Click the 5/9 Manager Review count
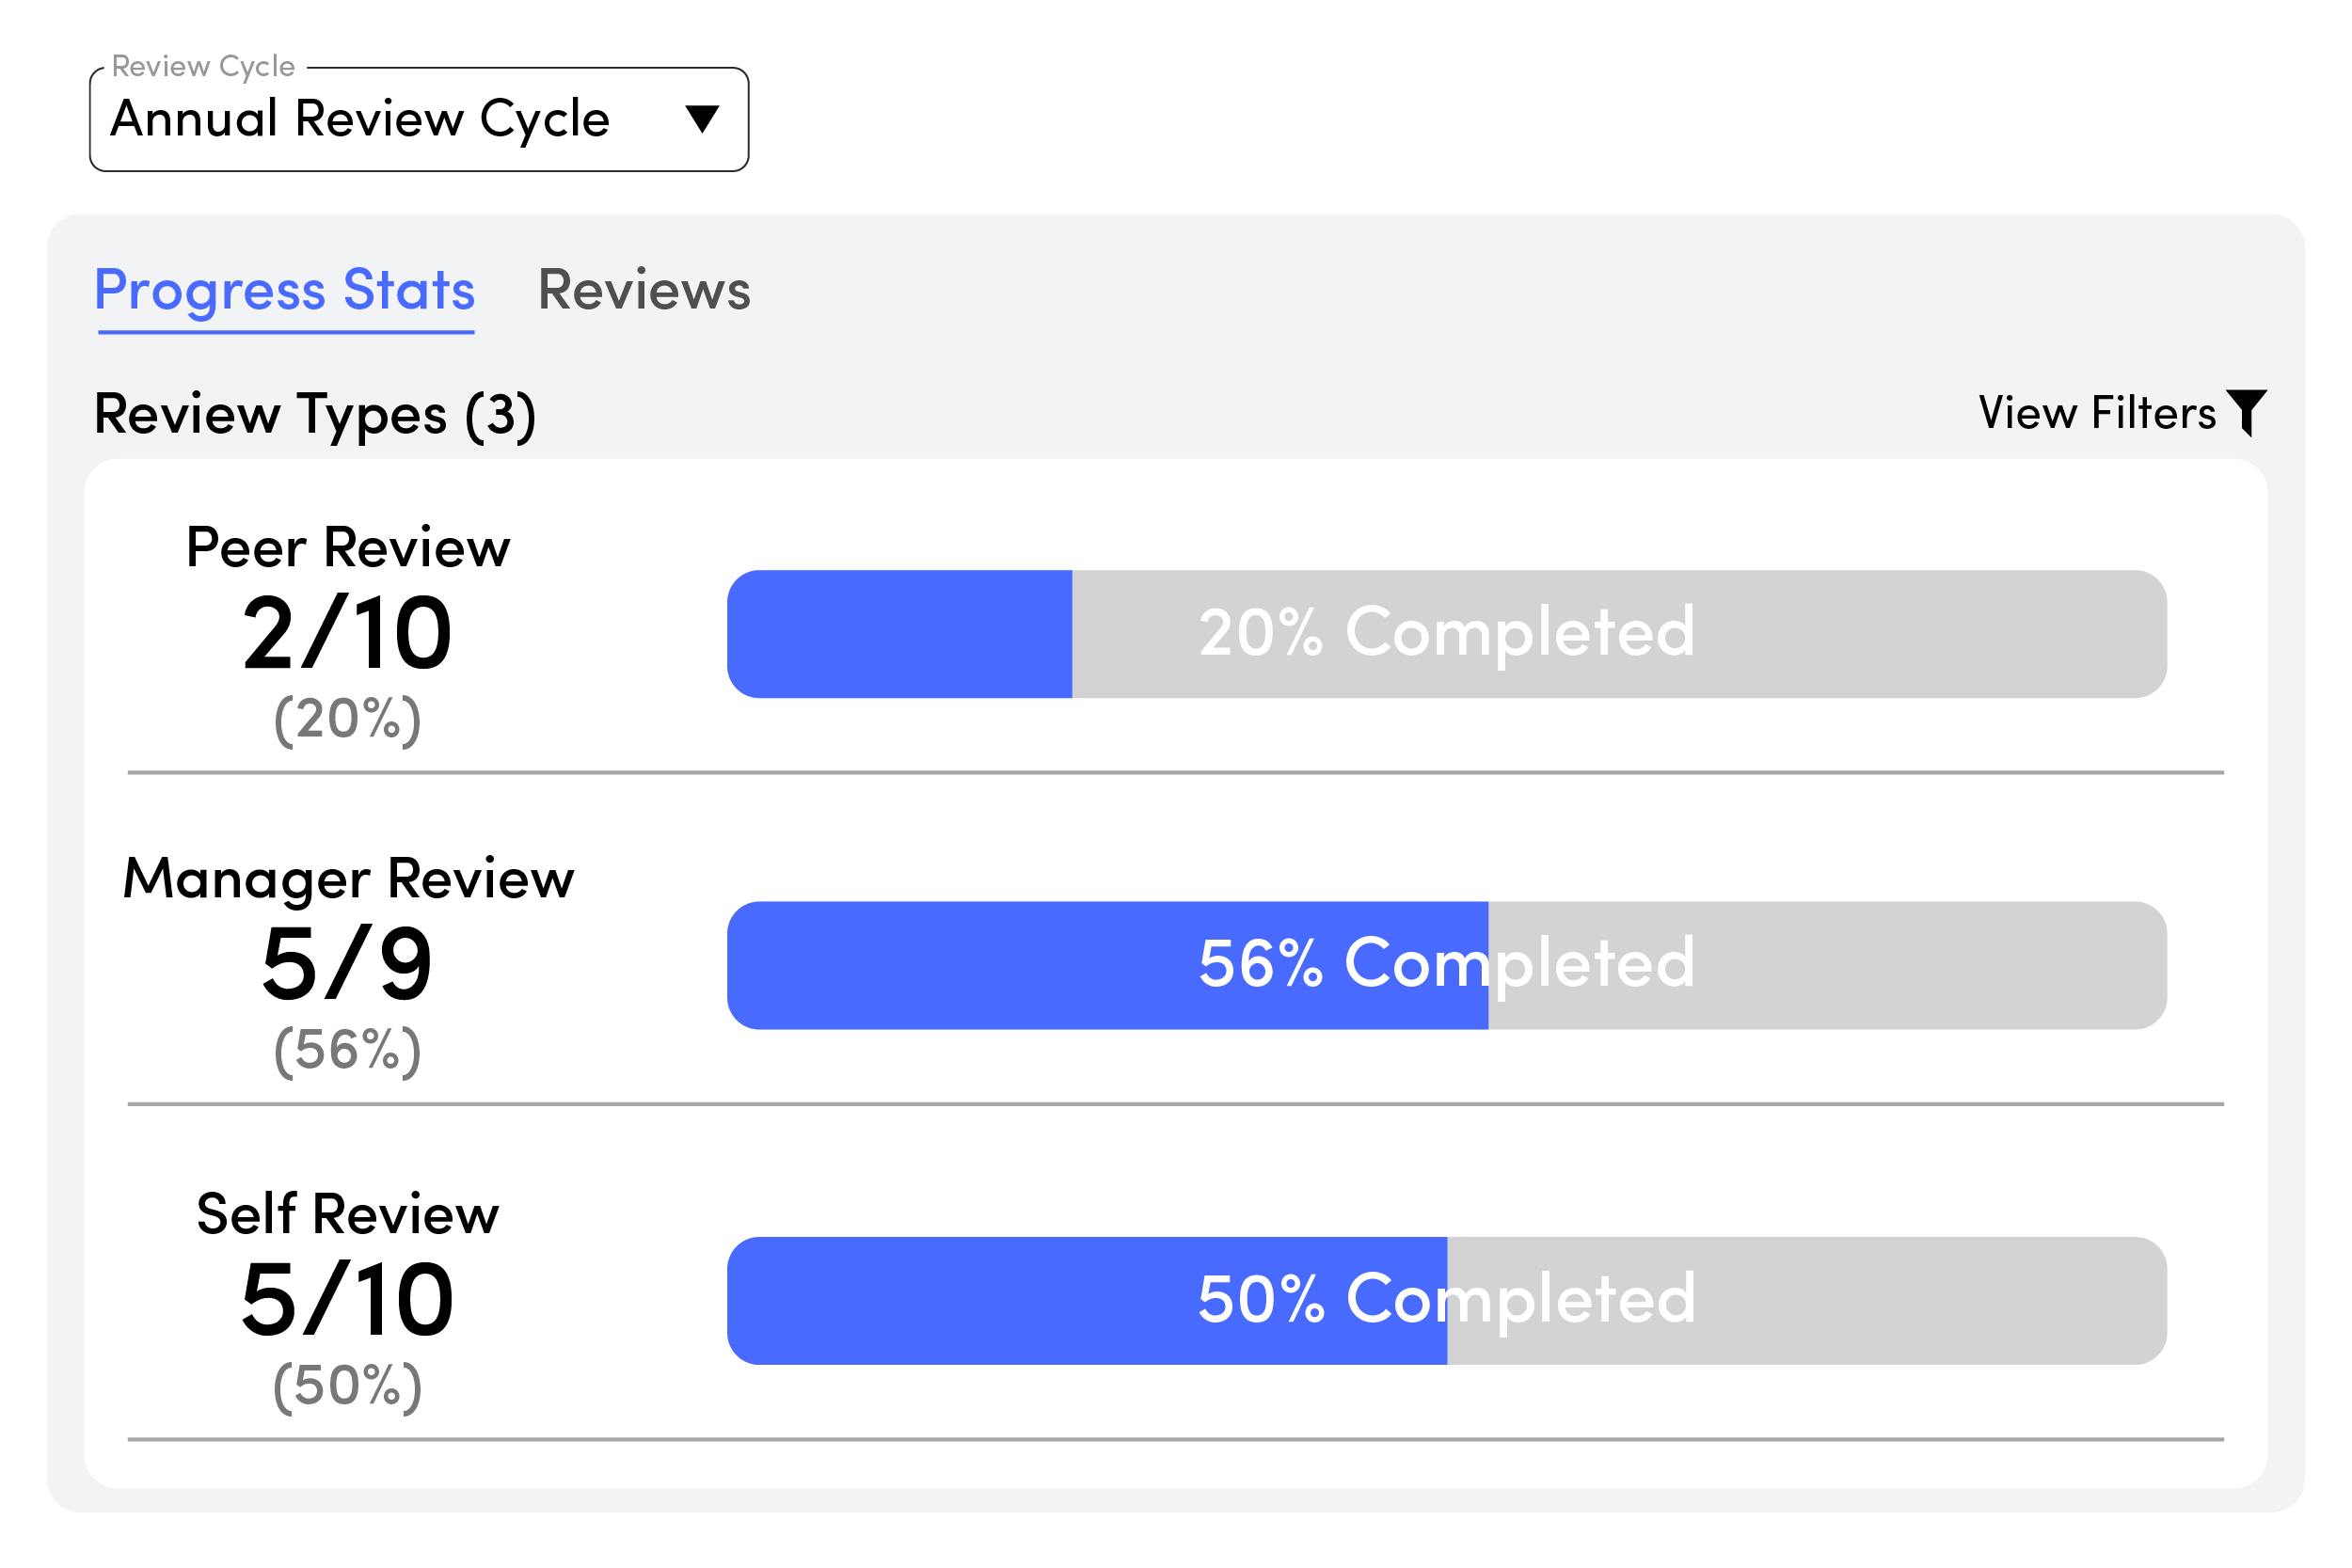 click(348, 965)
